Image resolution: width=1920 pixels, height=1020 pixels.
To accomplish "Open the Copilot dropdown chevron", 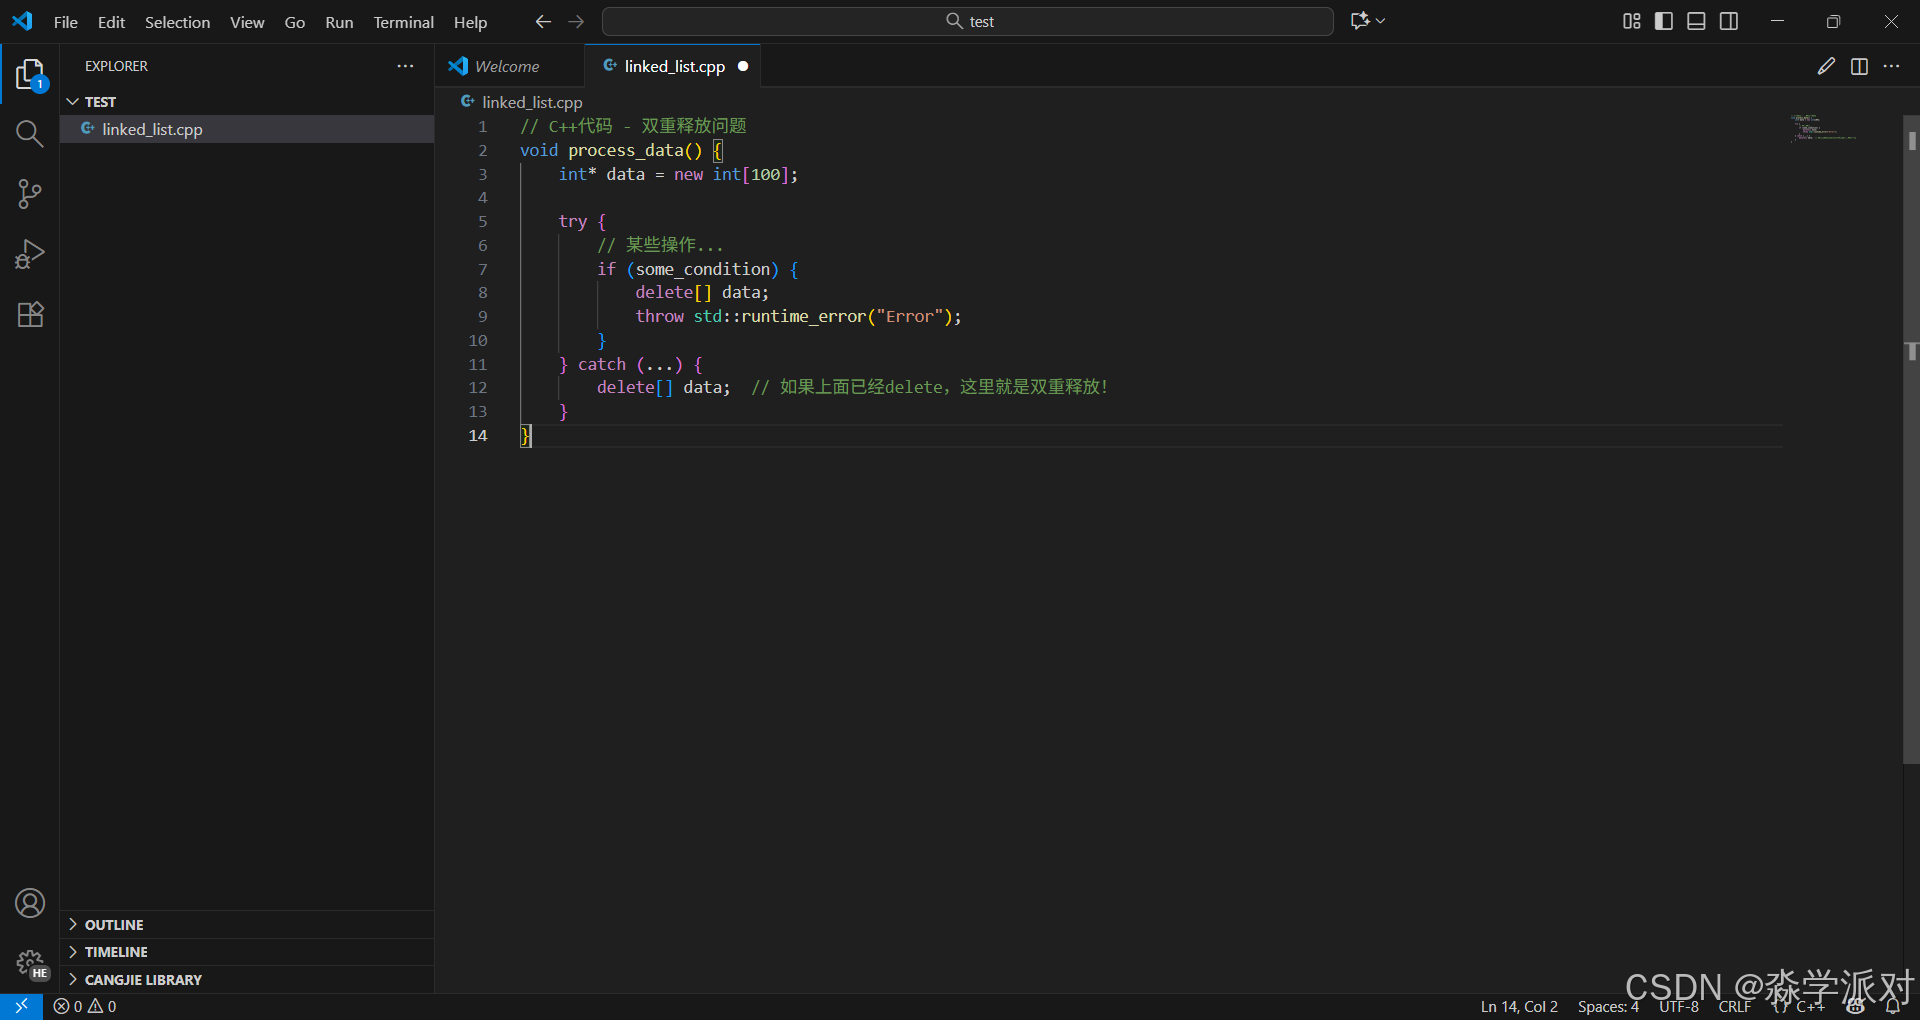I will [1381, 21].
